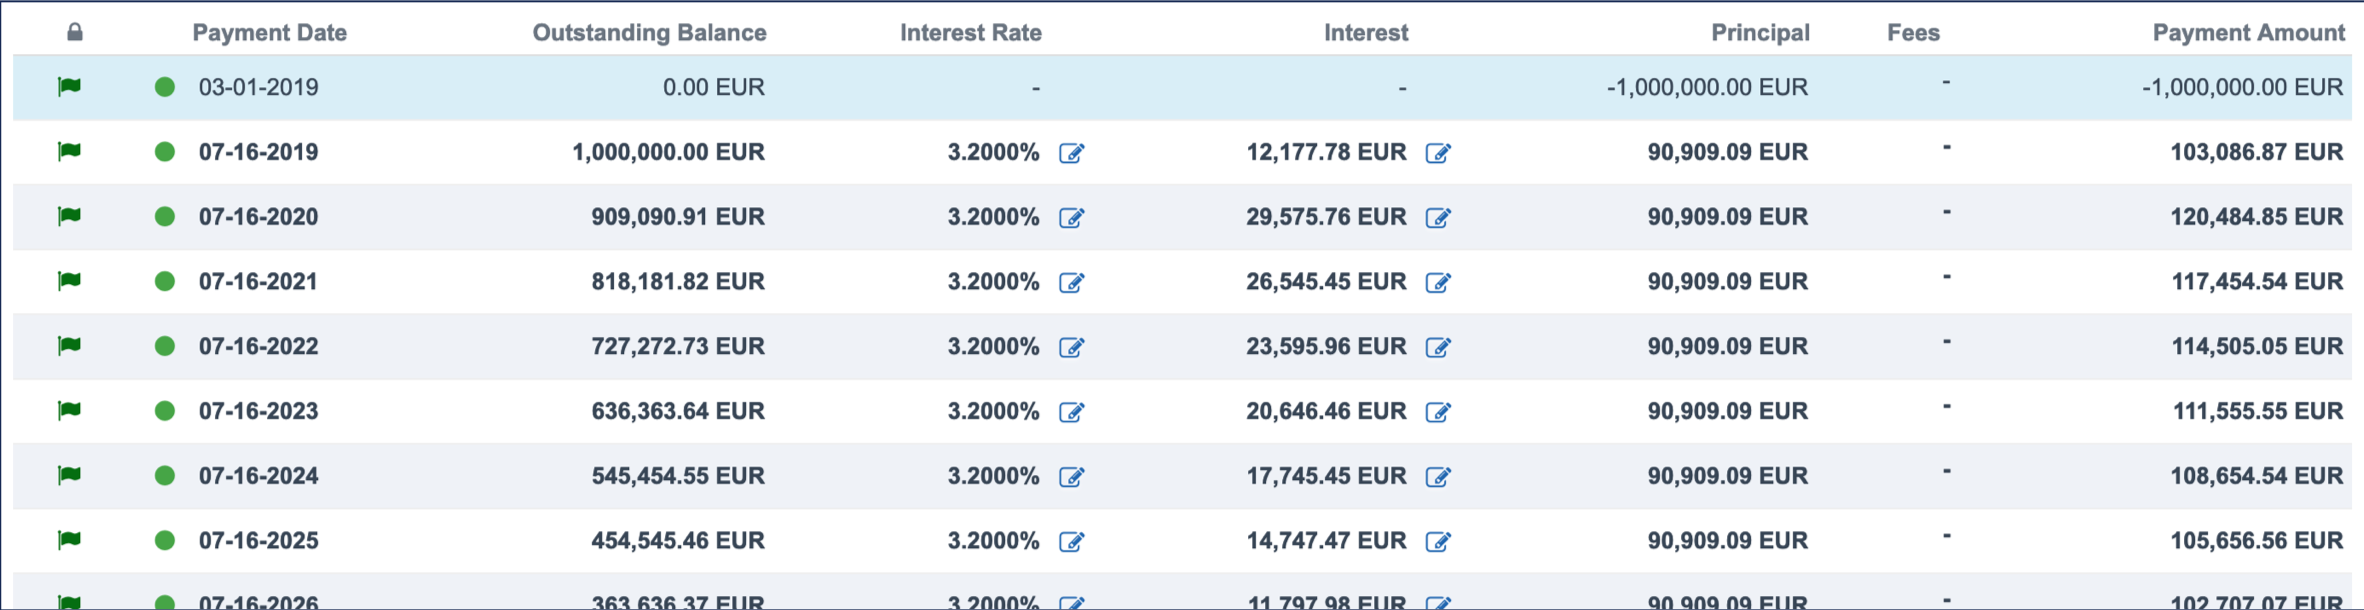
Task: Edit interest rate for 07-16-2019 payment
Action: click(x=1071, y=153)
